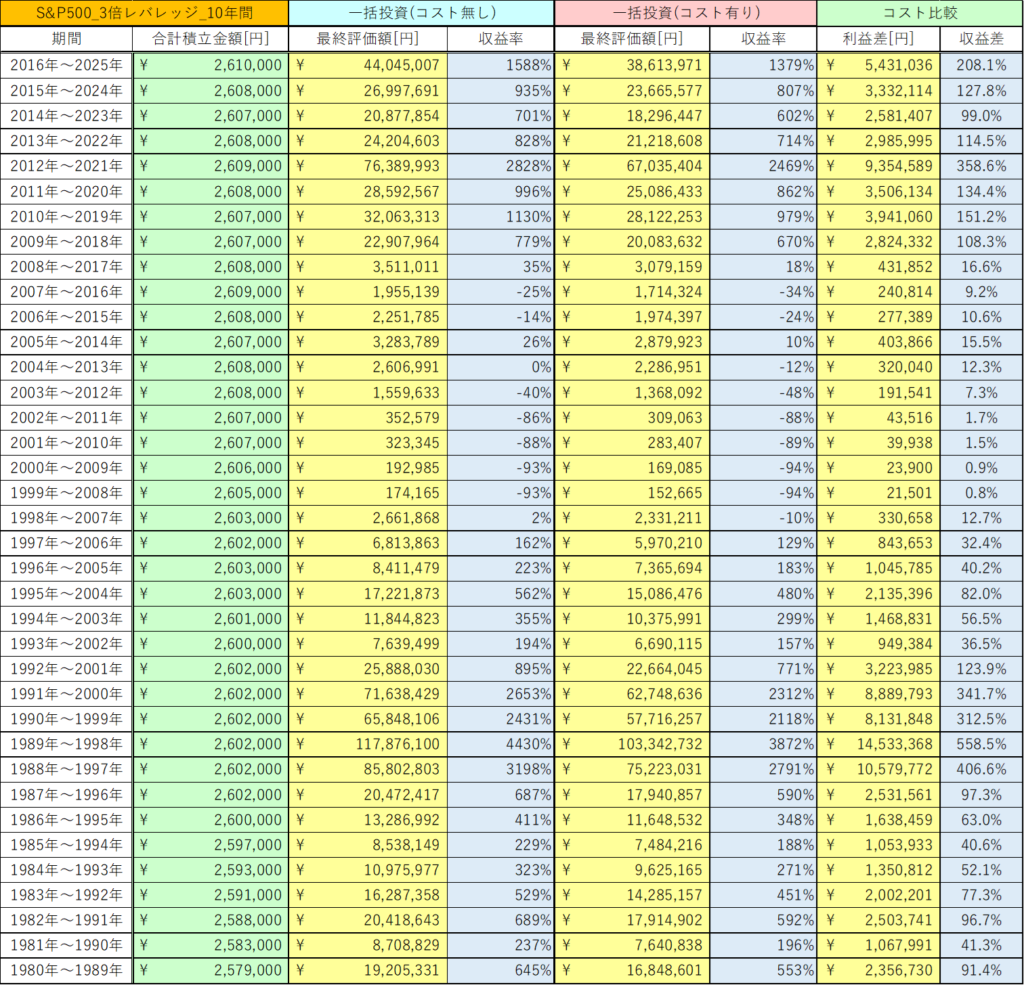Image resolution: width=1024 pixels, height=985 pixels.
Task: Select the cell with value 103,342,732
Action: pos(632,744)
